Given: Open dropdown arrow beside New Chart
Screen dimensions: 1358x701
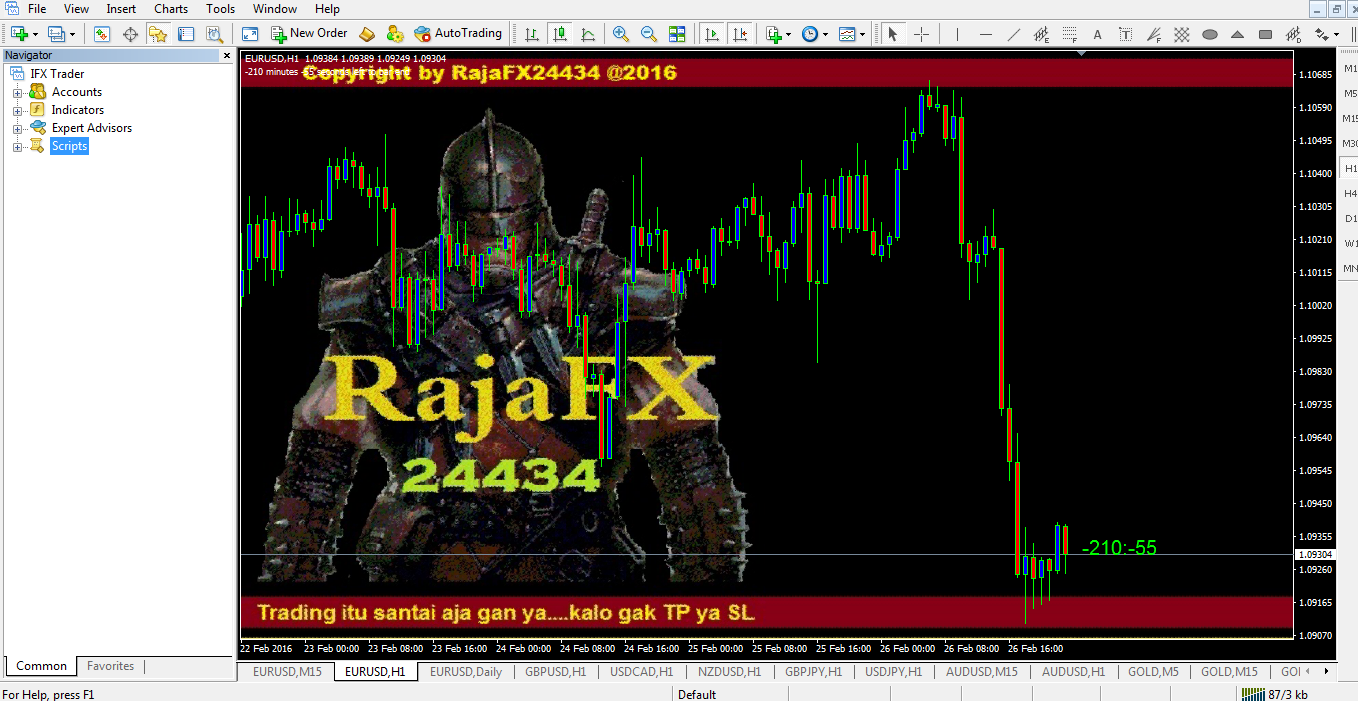Looking at the screenshot, I should pos(35,34).
